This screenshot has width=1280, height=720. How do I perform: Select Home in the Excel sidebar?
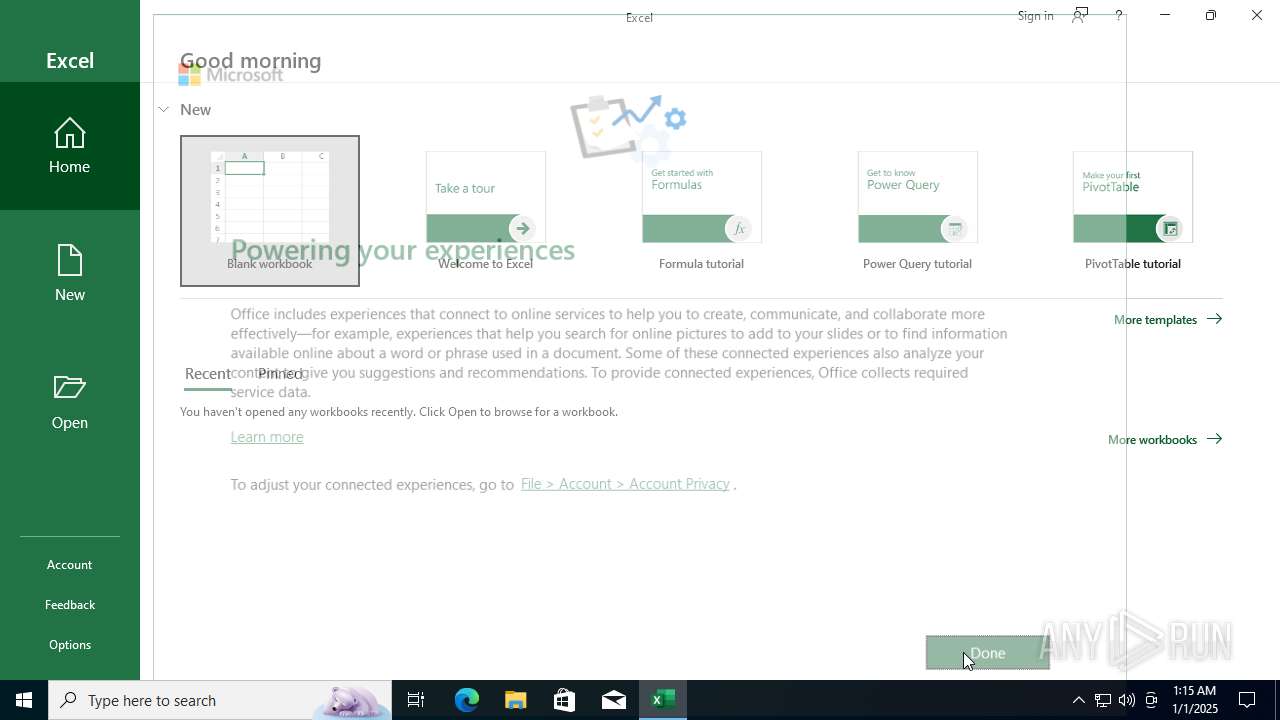[x=70, y=146]
